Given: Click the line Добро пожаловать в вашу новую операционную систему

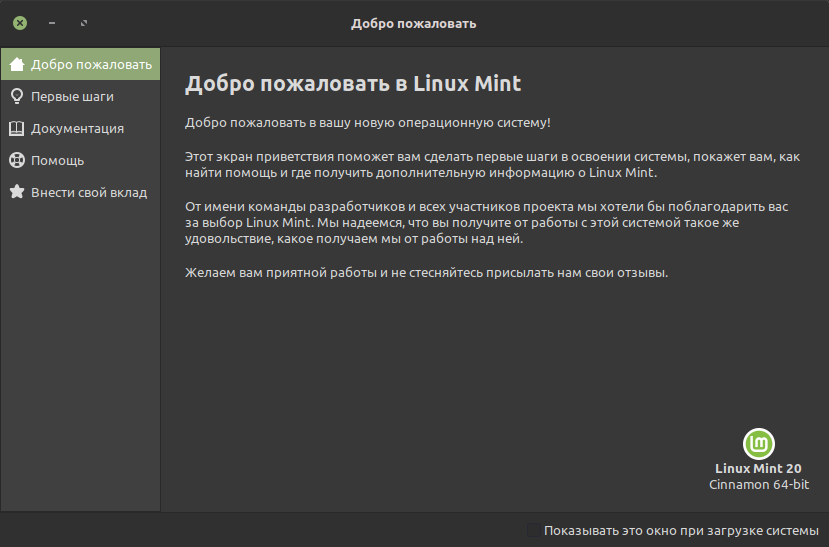Looking at the screenshot, I should coord(367,123).
